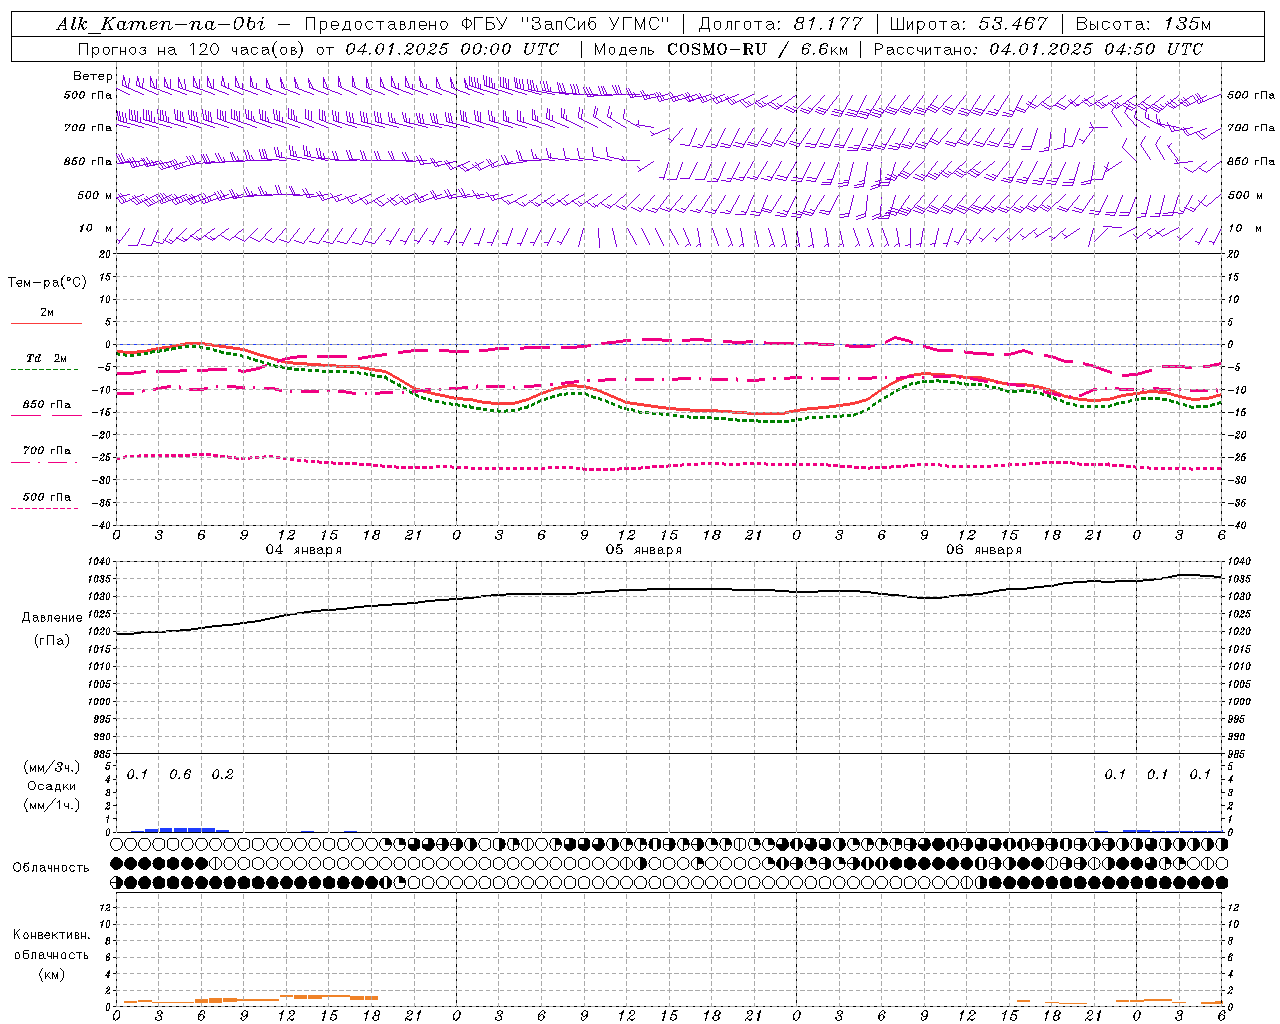This screenshot has width=1280, height=1024.
Task: Click the '0.6' precipitation value
Action: (180, 774)
